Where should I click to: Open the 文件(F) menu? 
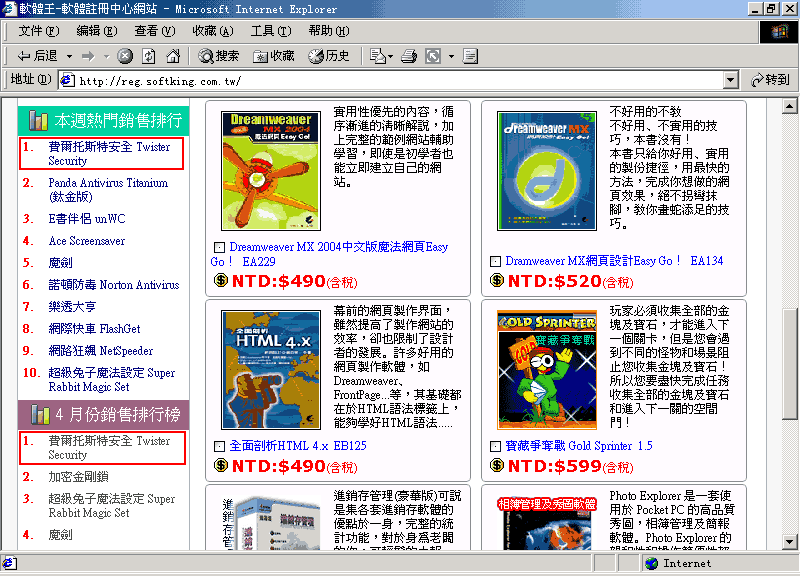(x=39, y=31)
